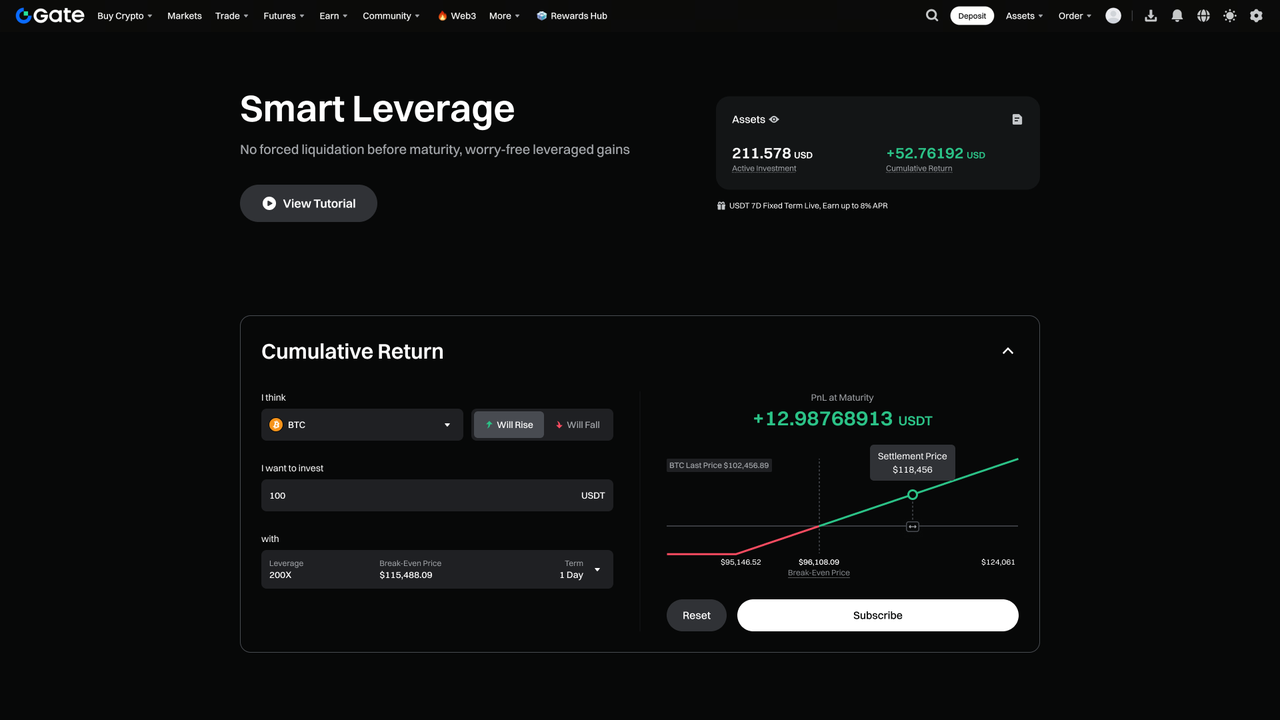The width and height of the screenshot is (1280, 720).
Task: Open settings gear in top bar
Action: [1256, 16]
